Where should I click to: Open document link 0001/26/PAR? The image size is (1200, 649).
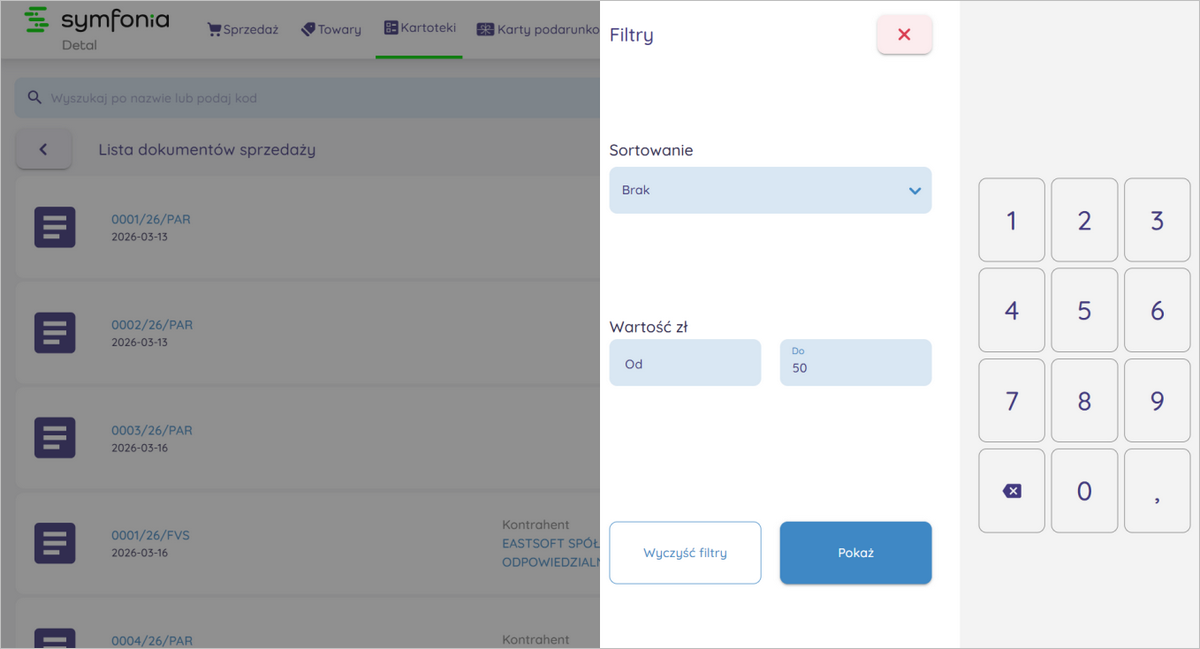[151, 219]
